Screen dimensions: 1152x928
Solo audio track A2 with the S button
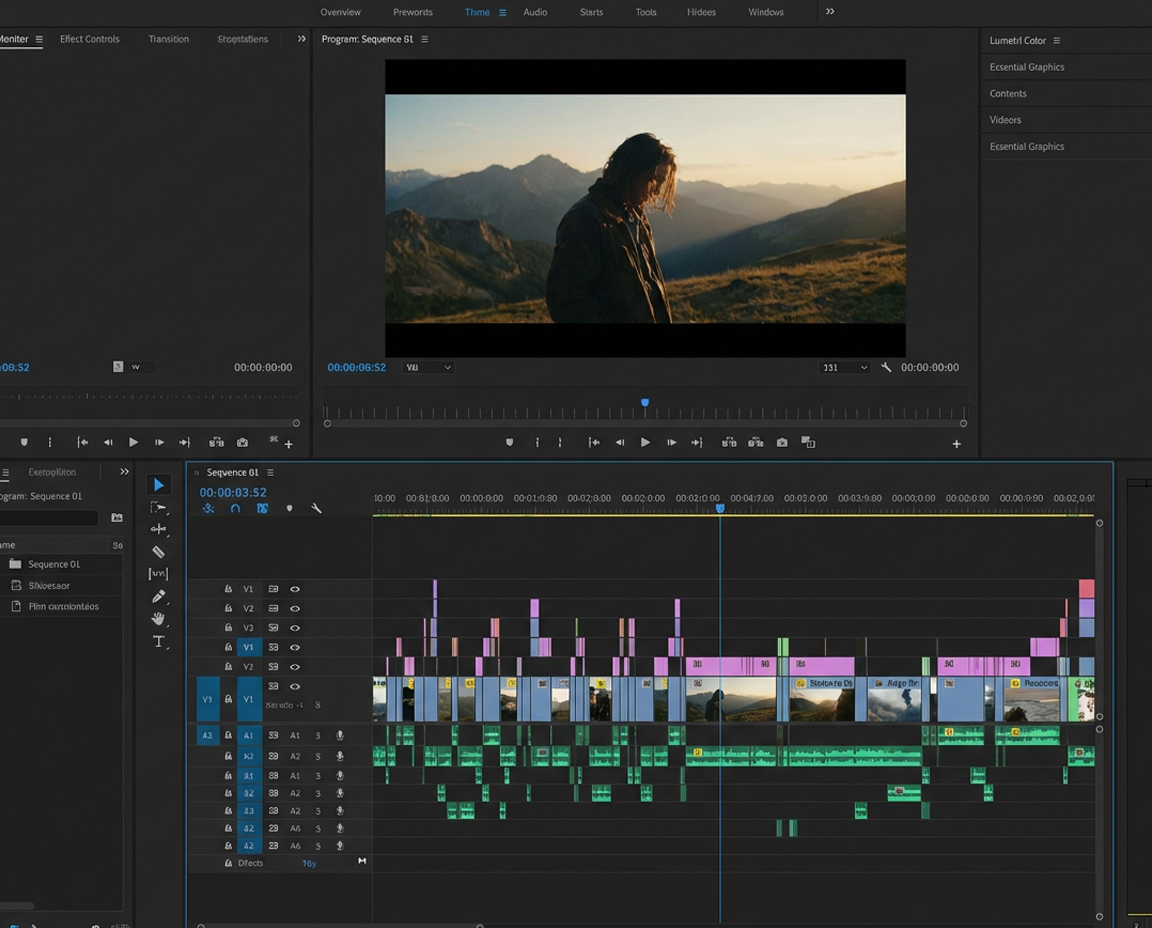point(318,756)
